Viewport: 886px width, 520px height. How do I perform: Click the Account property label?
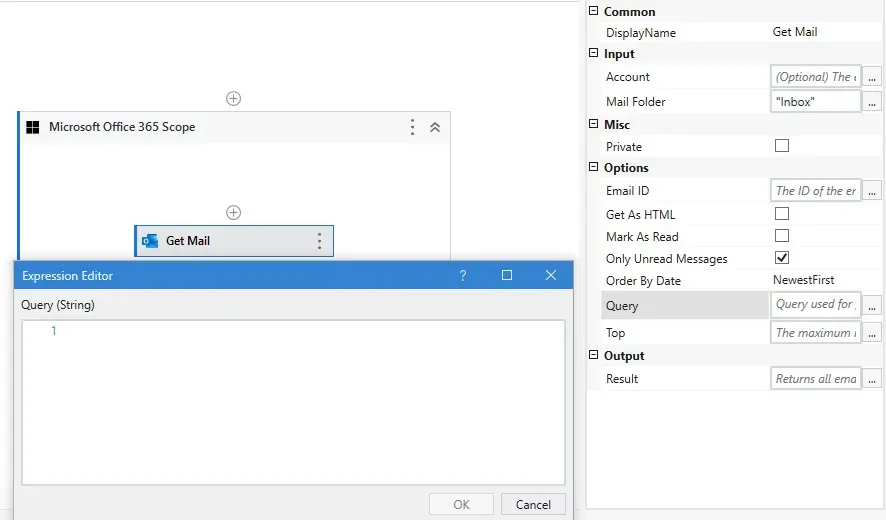[x=627, y=77]
